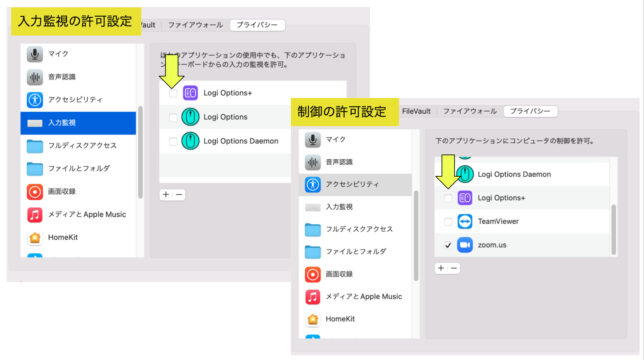
Task: Enable the Logi Options+ input monitoring checkbox
Action: coord(173,94)
